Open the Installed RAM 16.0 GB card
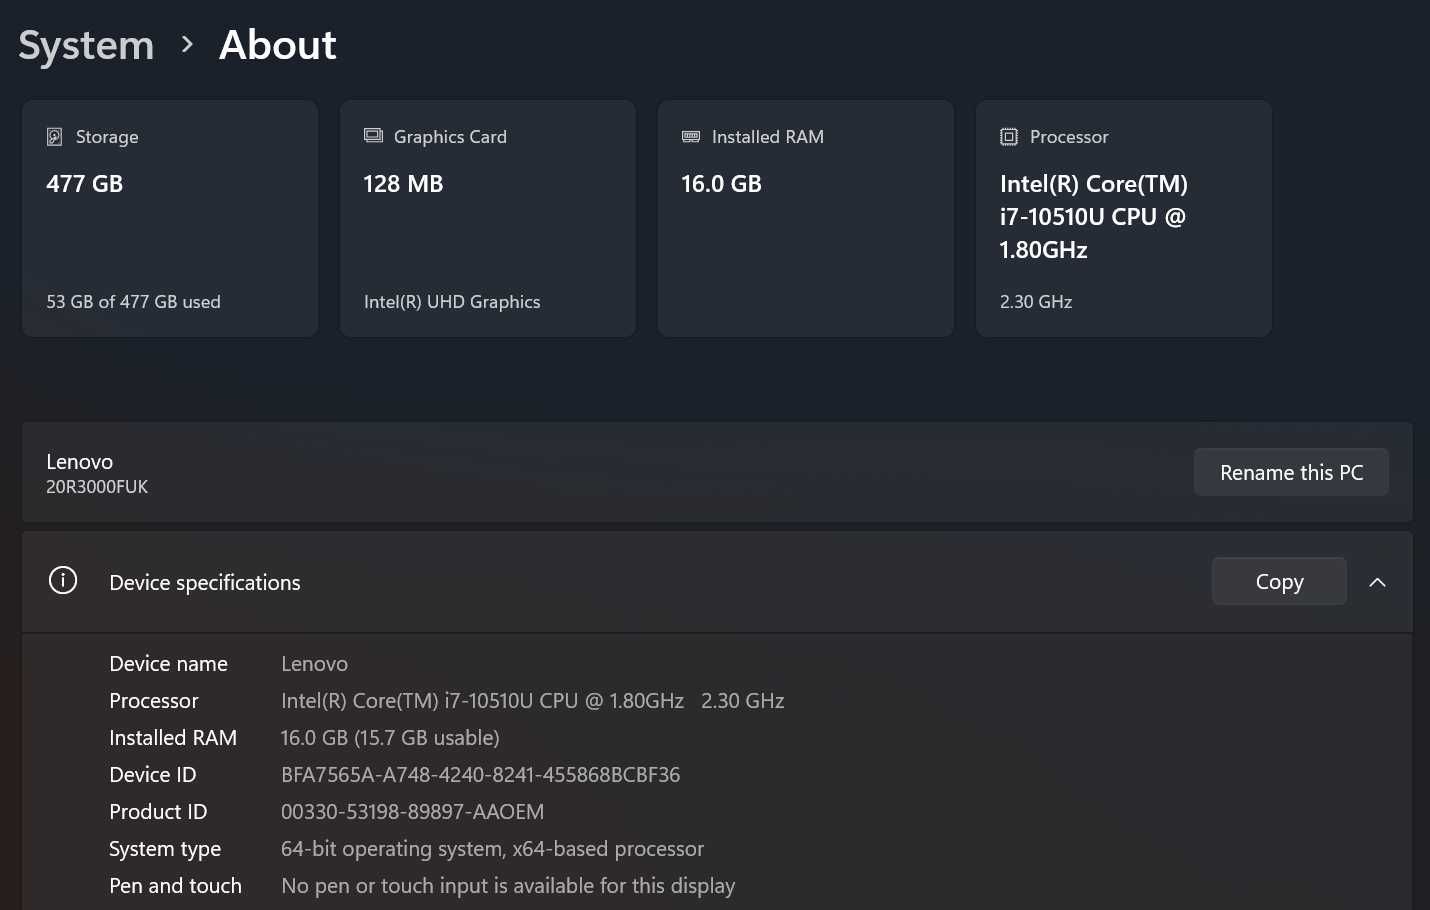 tap(806, 218)
